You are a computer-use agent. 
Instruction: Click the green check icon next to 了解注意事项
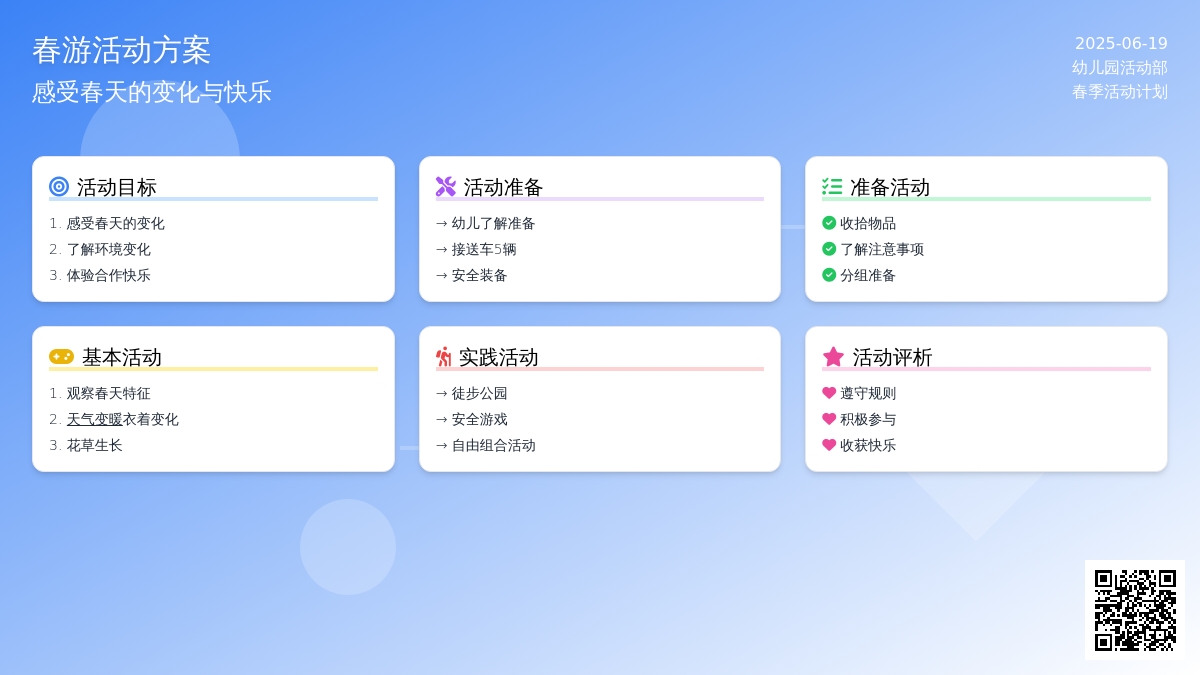pos(829,249)
